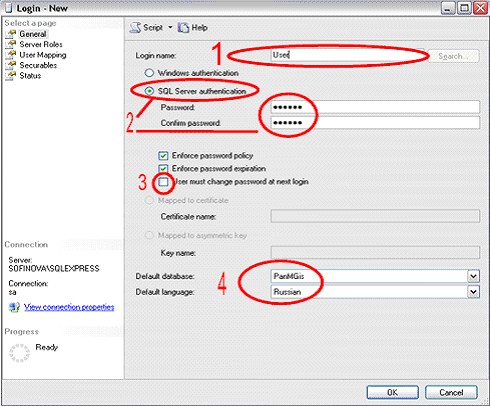The width and height of the screenshot is (490, 406).
Task: Select SQL Server authentication radio button
Action: (x=149, y=91)
